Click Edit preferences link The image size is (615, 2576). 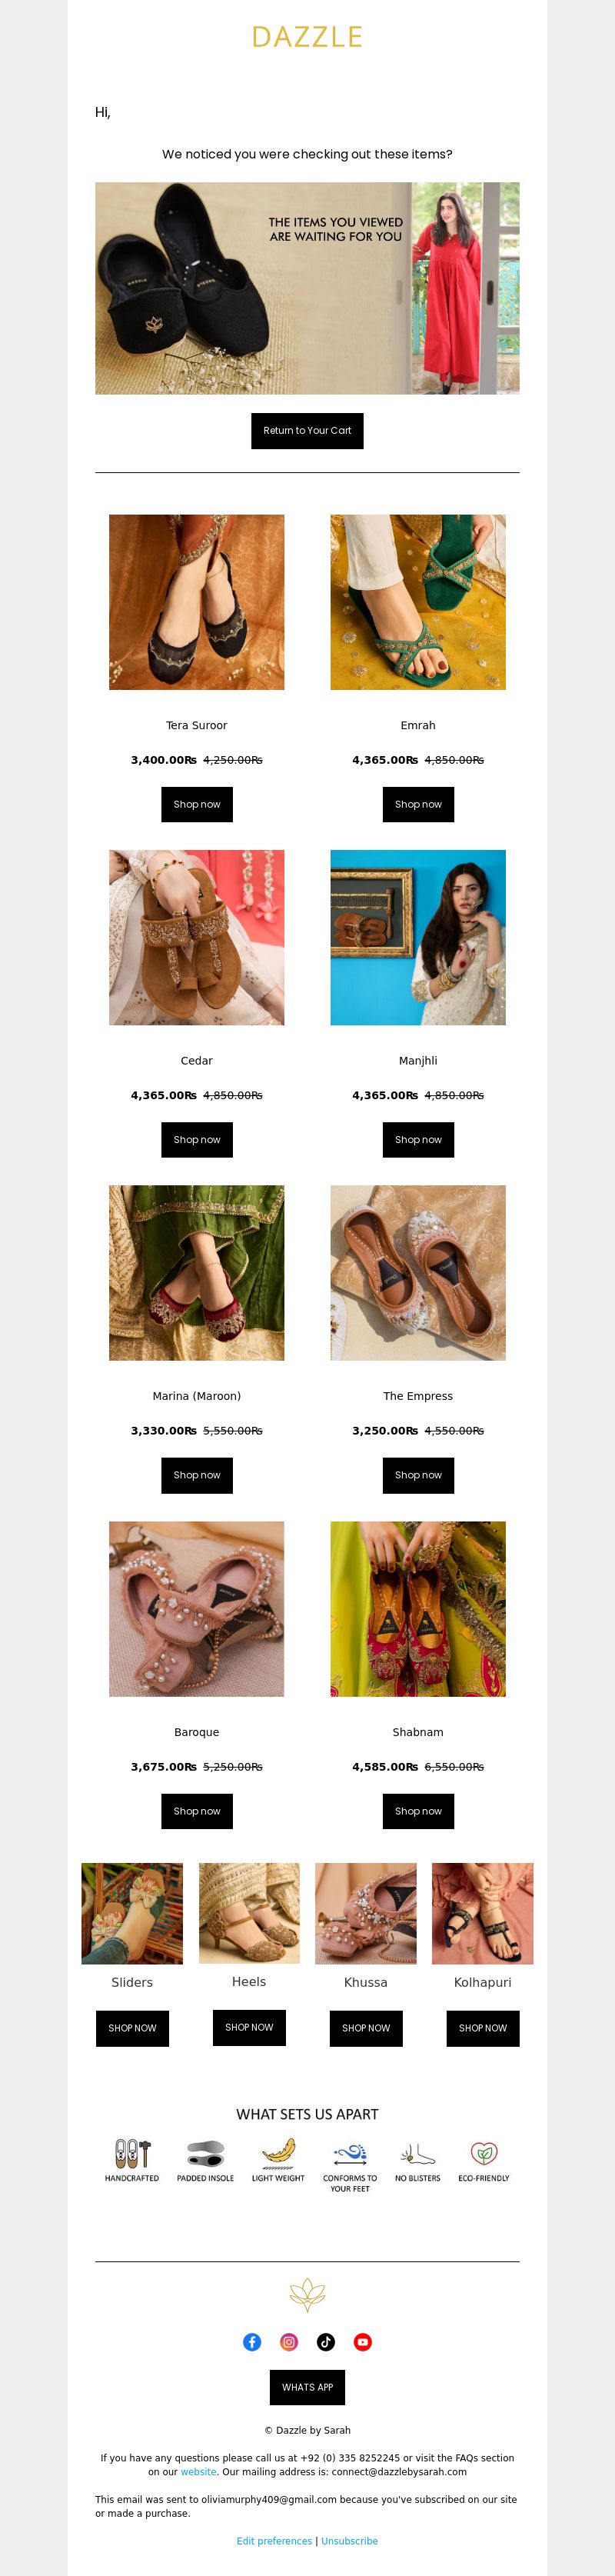[x=274, y=2540]
